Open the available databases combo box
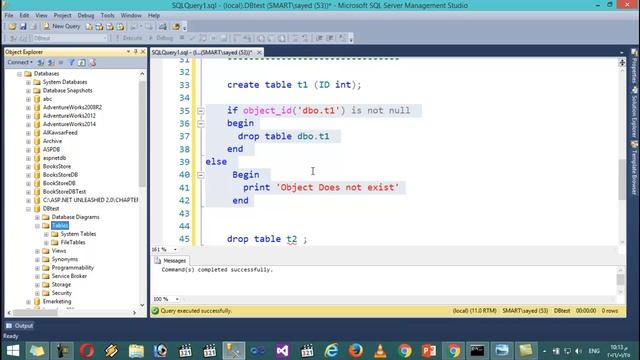Screen dimensions: 640x360 [70, 38]
